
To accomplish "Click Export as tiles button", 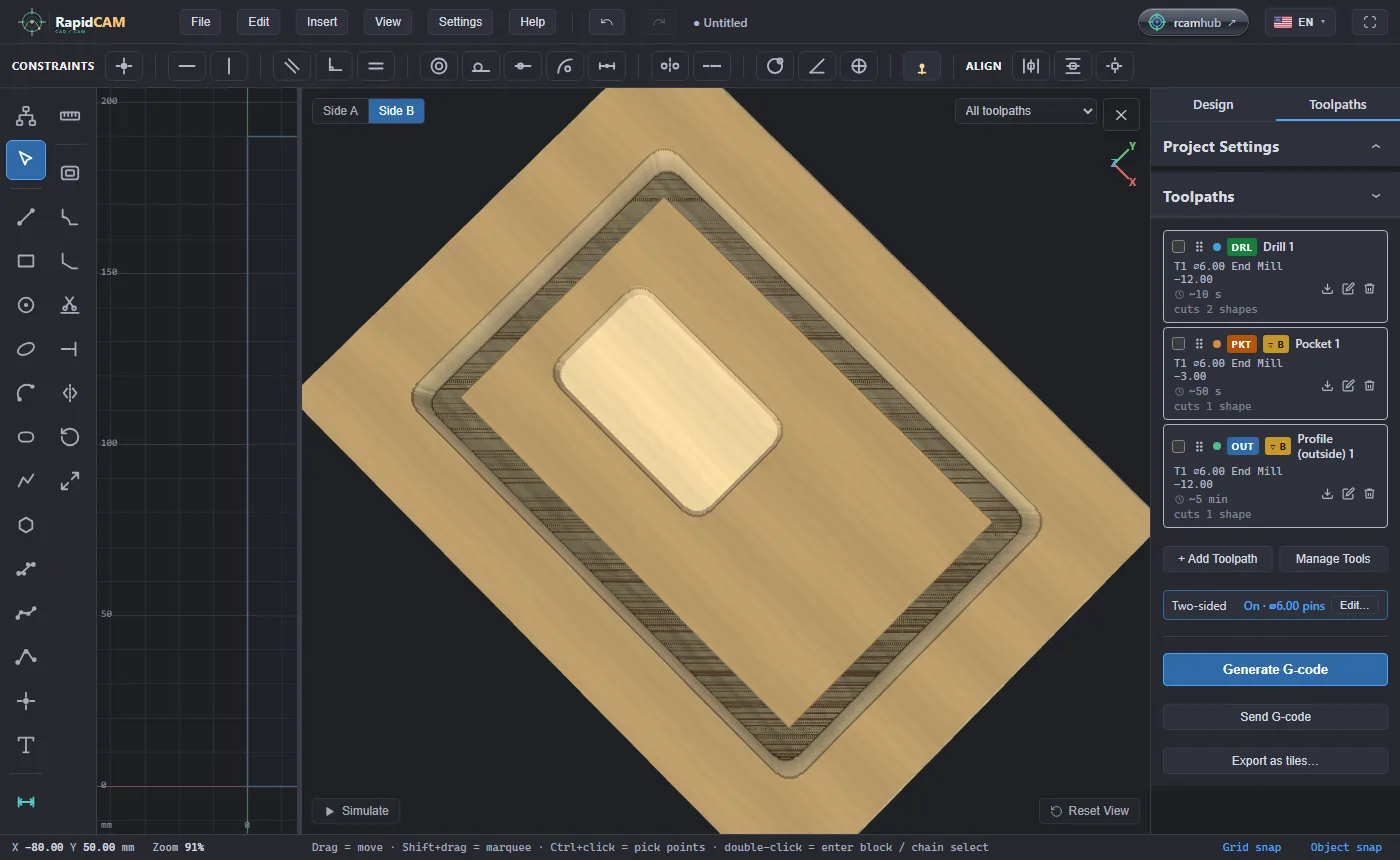I will click(1275, 761).
